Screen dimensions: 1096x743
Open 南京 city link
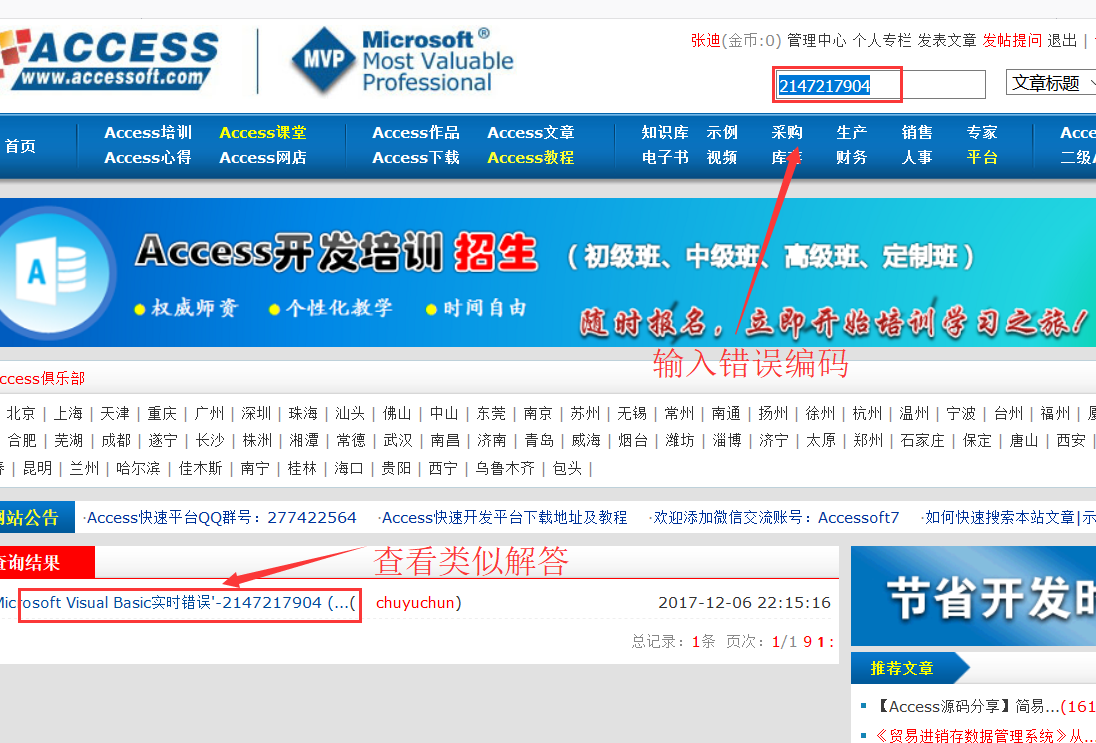(538, 413)
